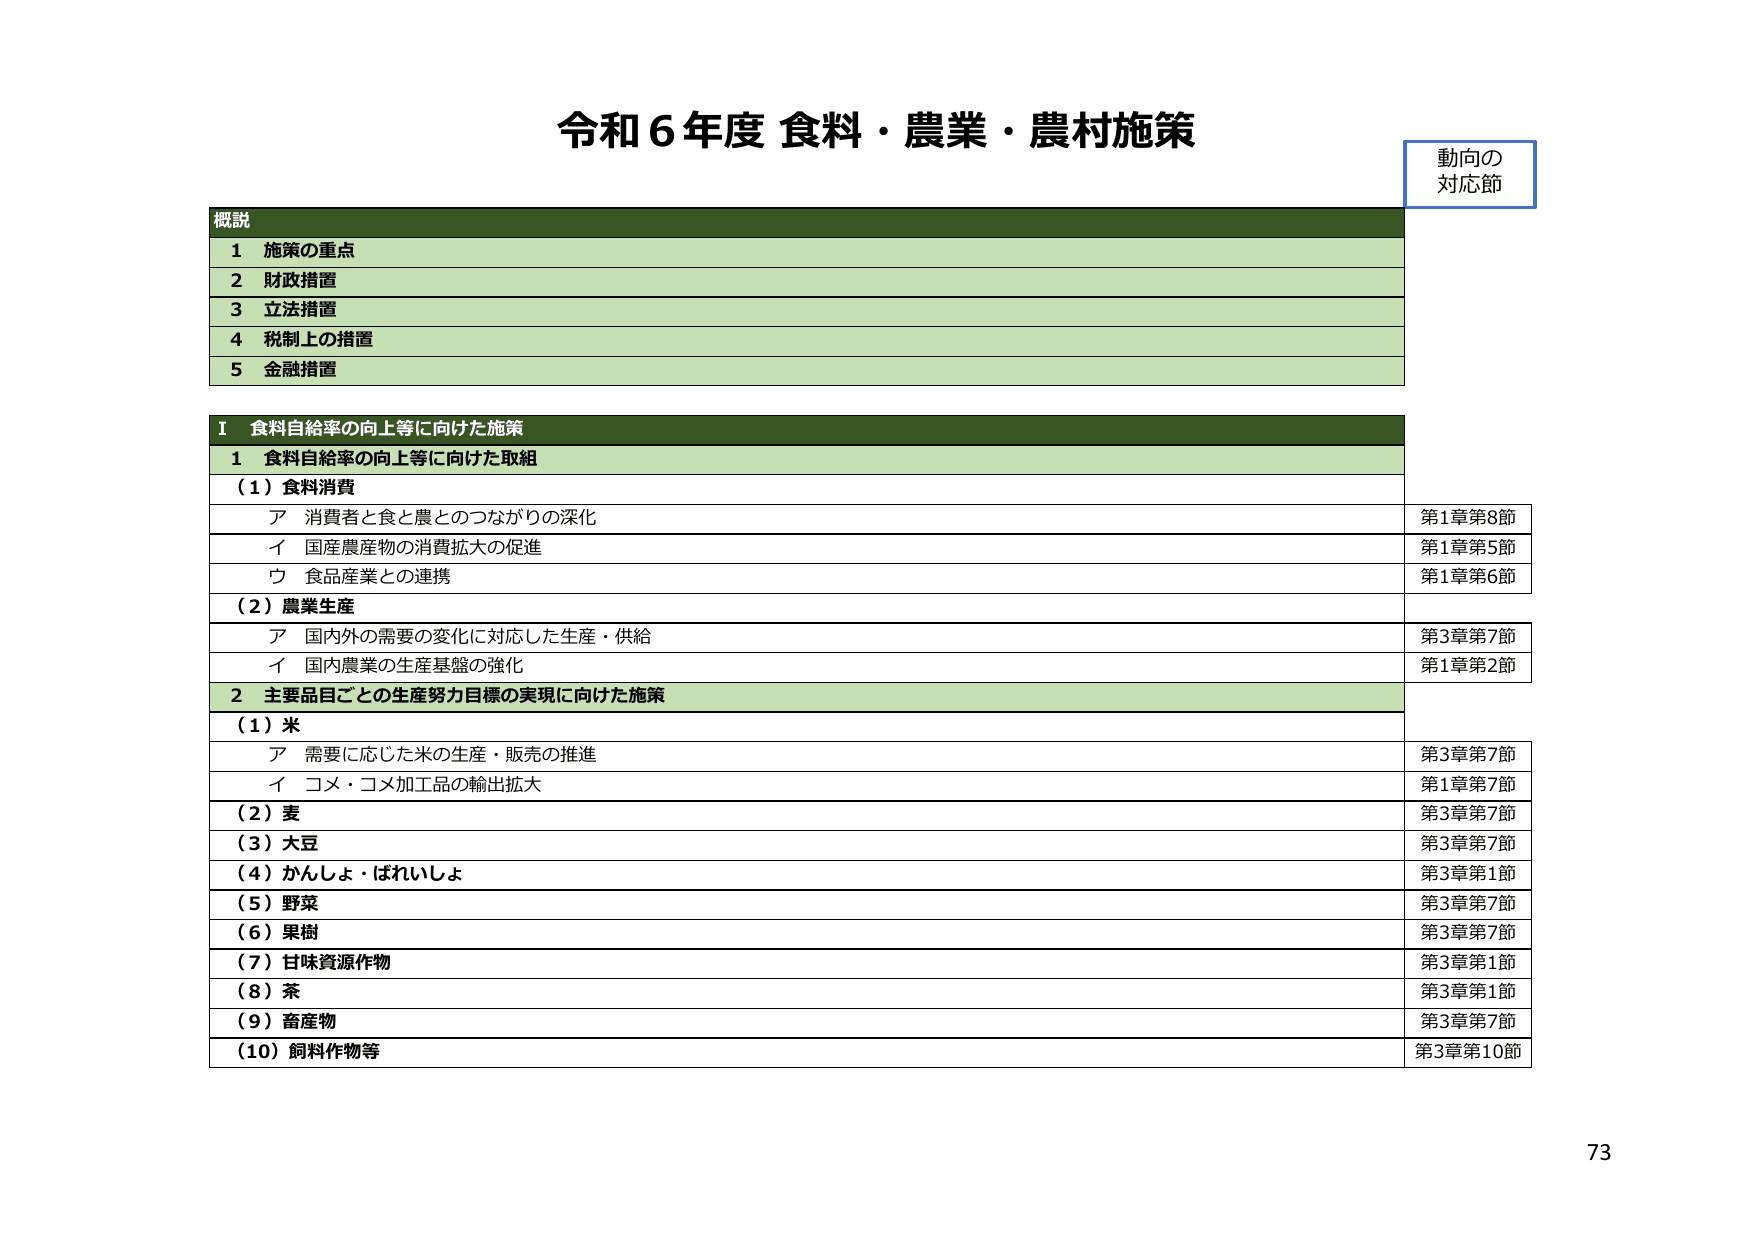The height and width of the screenshot is (1241, 1755).
Task: Open the 第3章第7節 link beside 米 section
Action: [1470, 756]
